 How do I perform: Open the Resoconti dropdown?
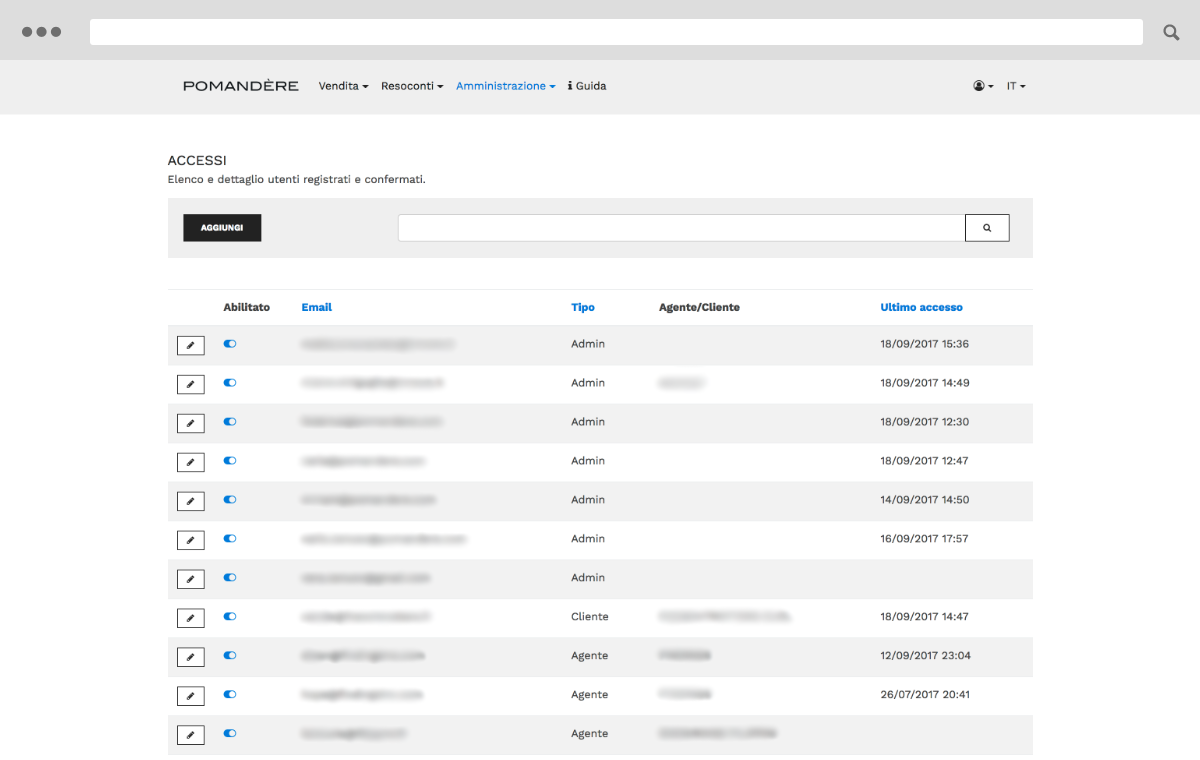411,86
